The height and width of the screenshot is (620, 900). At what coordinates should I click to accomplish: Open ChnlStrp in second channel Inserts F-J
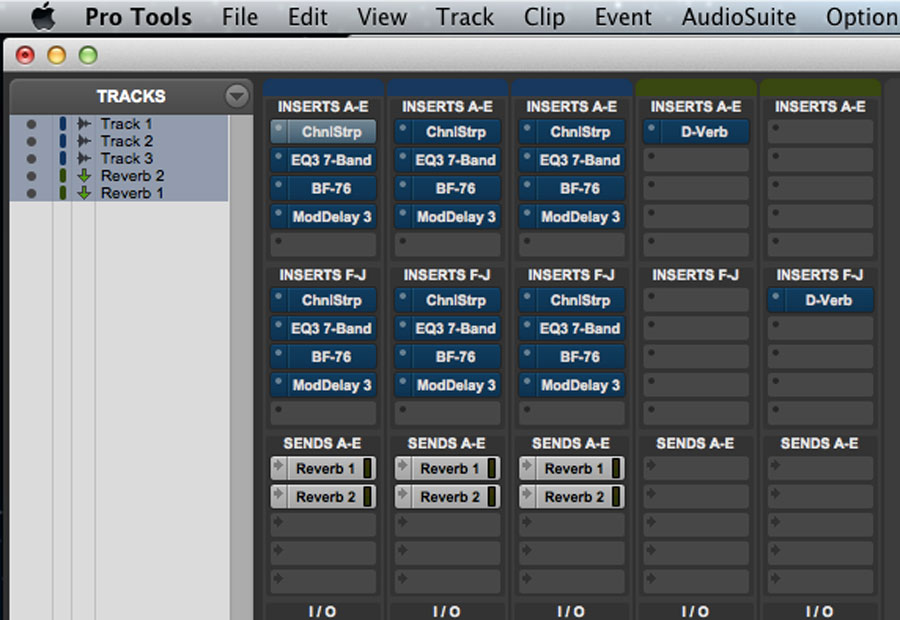pyautogui.click(x=456, y=300)
